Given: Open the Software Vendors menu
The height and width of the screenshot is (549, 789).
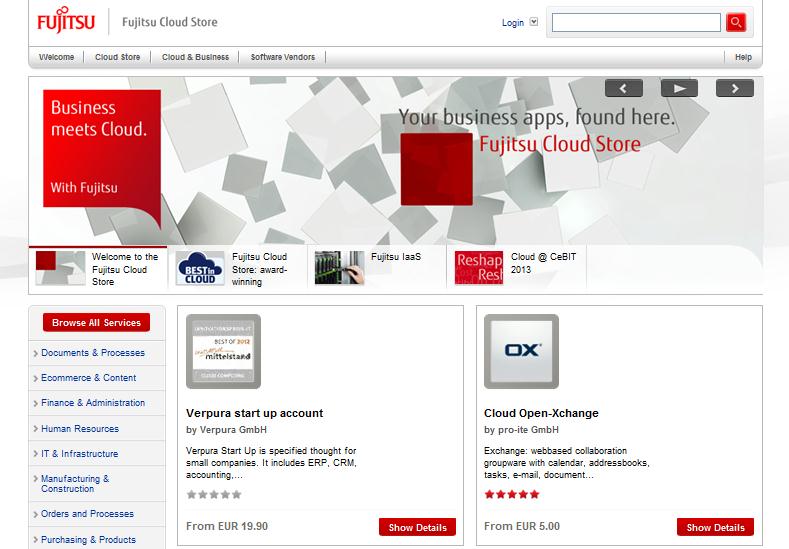Looking at the screenshot, I should tap(283, 57).
